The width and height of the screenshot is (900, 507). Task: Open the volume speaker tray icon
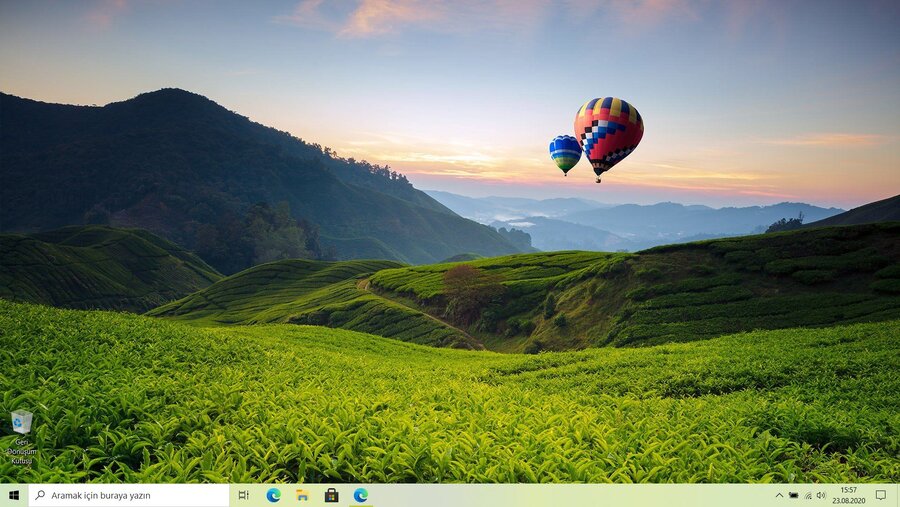(x=821, y=495)
